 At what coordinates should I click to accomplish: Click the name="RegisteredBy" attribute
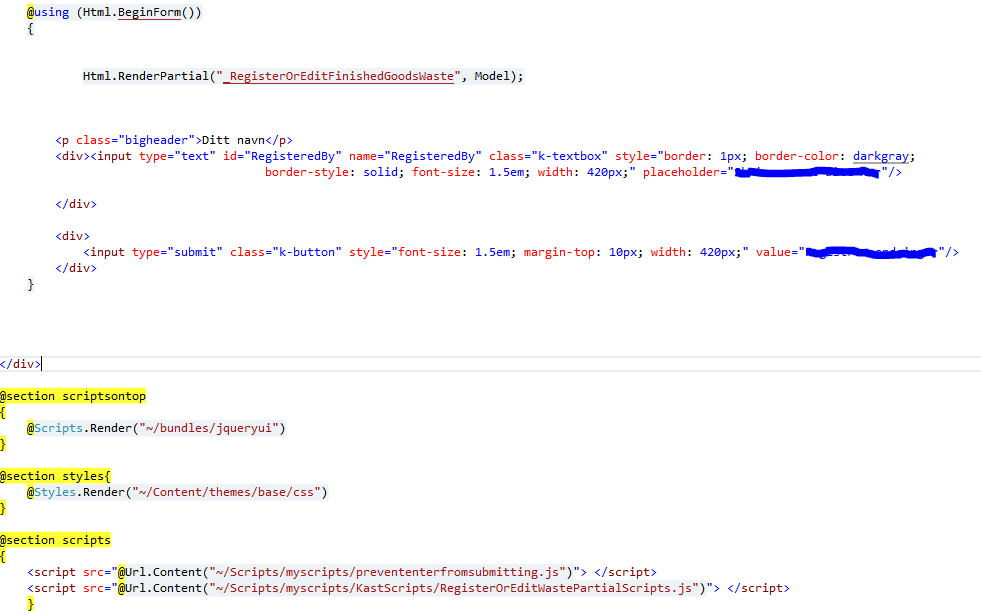point(415,156)
